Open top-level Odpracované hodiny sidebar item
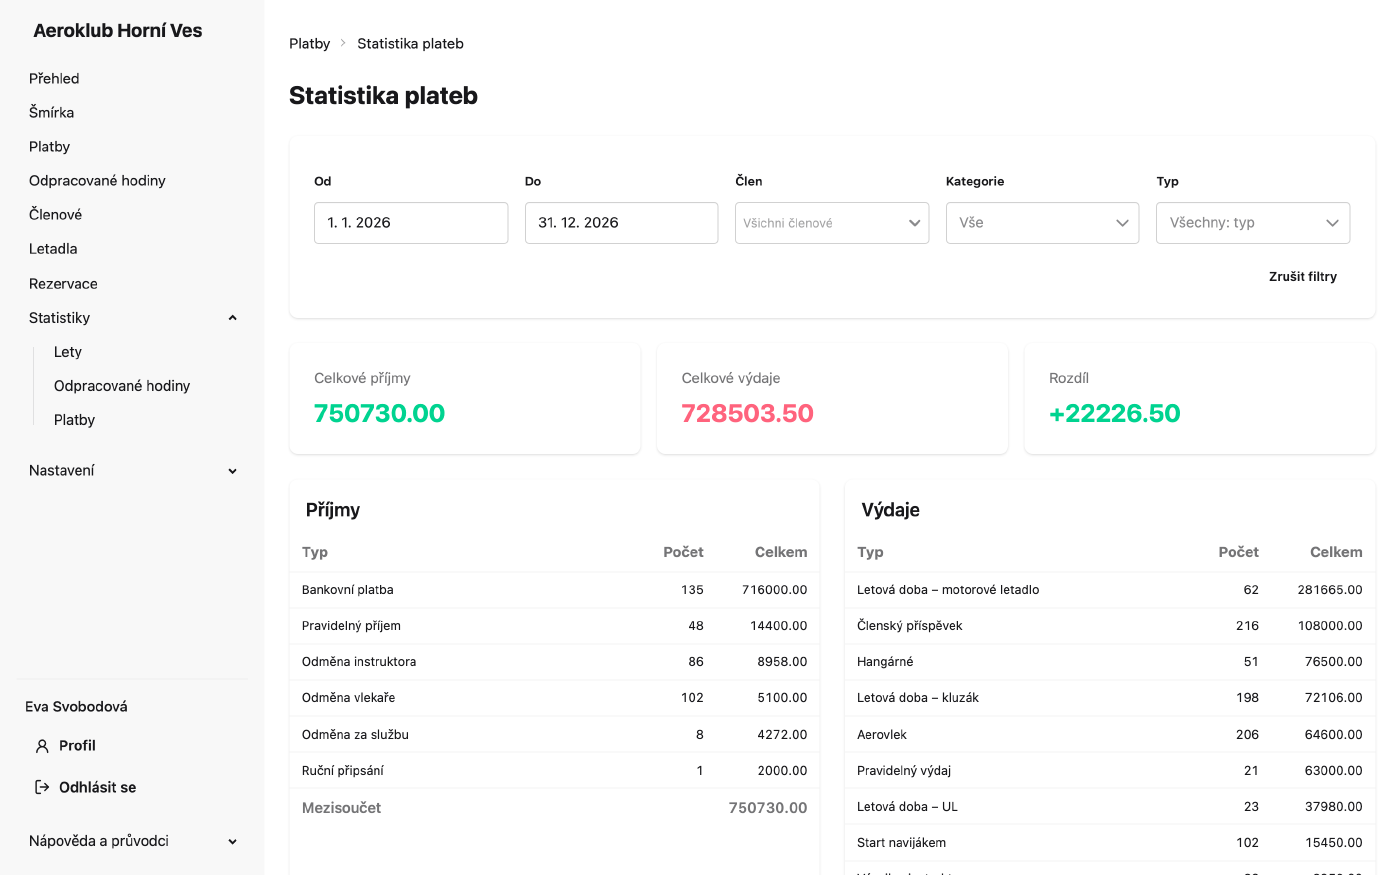Viewport: 1400px width, 875px height. tap(97, 180)
